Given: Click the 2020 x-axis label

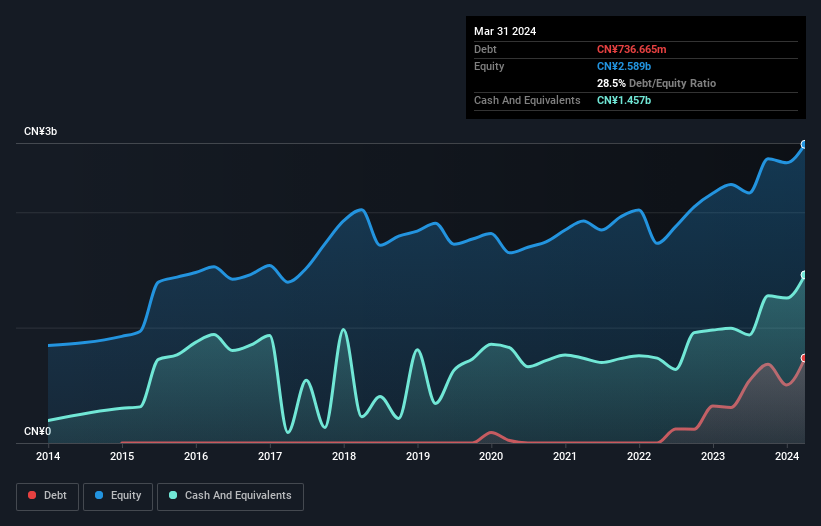Looking at the screenshot, I should (x=491, y=456).
